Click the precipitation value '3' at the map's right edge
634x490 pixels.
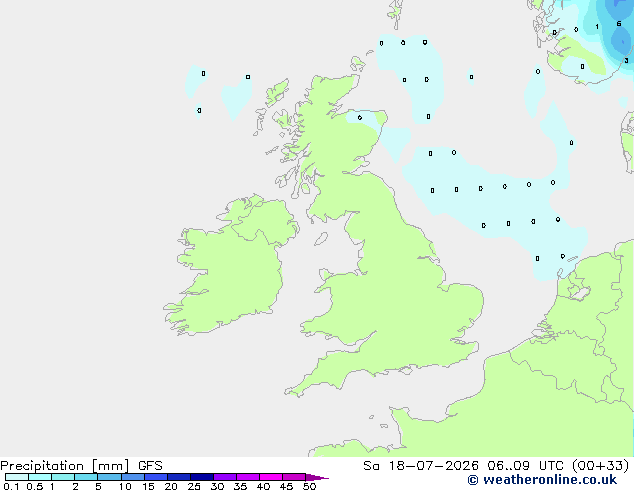(626, 61)
